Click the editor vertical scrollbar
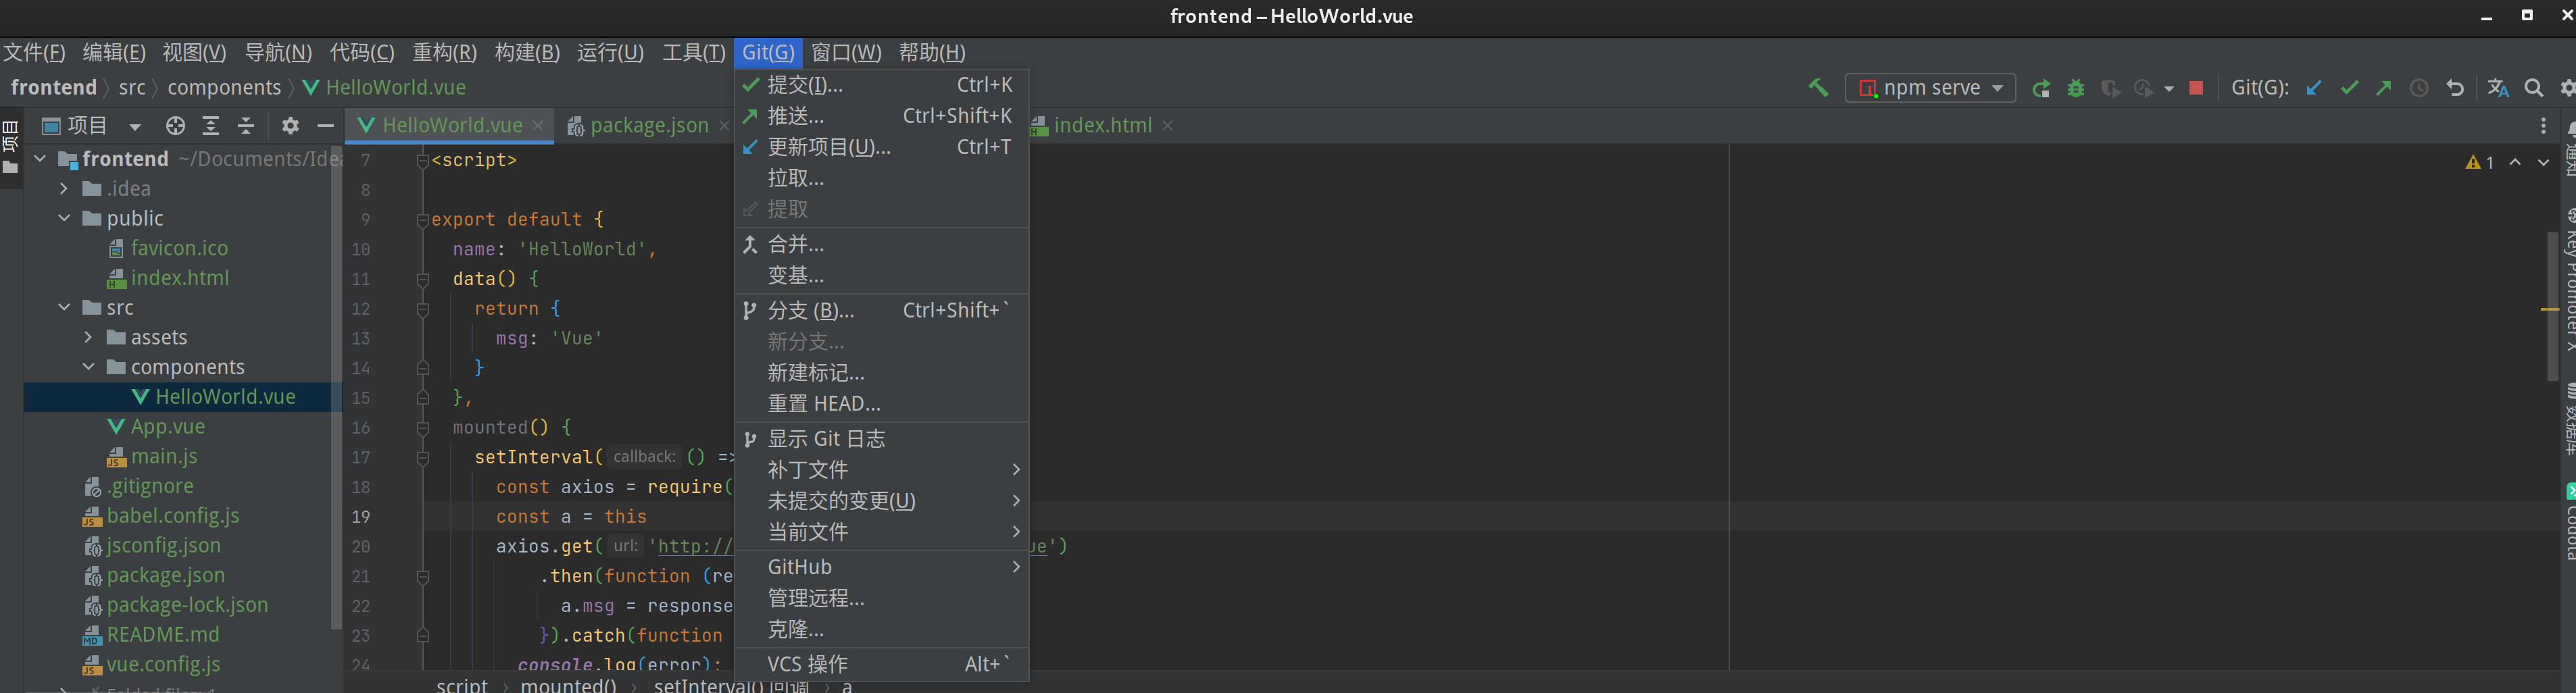2576x693 pixels. [x=2552, y=306]
